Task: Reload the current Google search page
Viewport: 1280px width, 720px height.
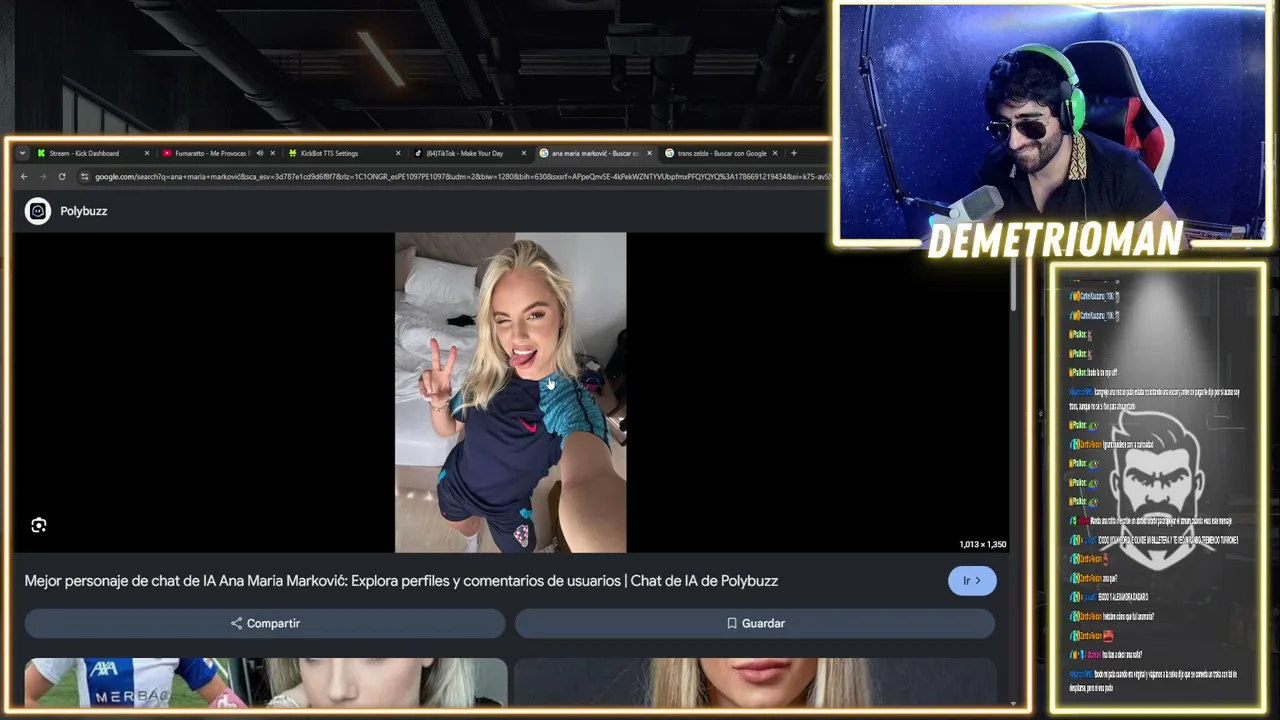Action: point(62,177)
